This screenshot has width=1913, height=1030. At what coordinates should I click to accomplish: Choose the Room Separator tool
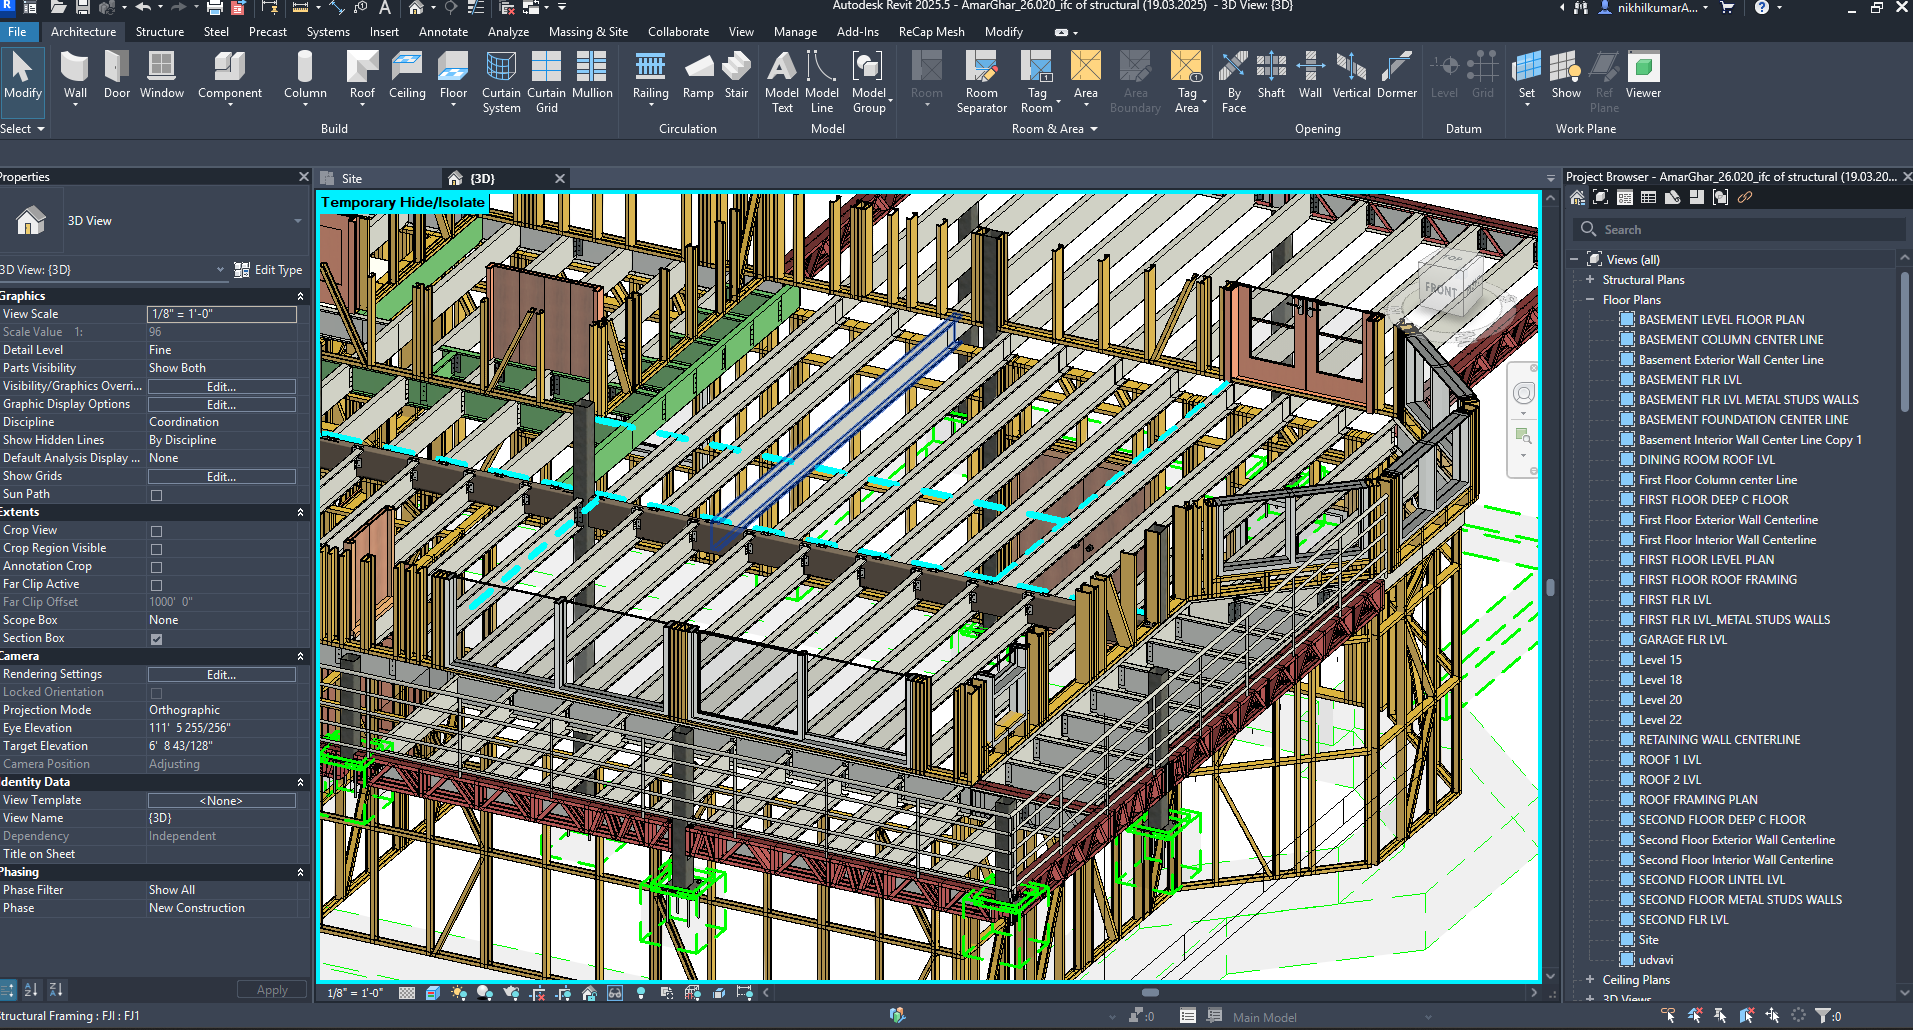point(981,82)
